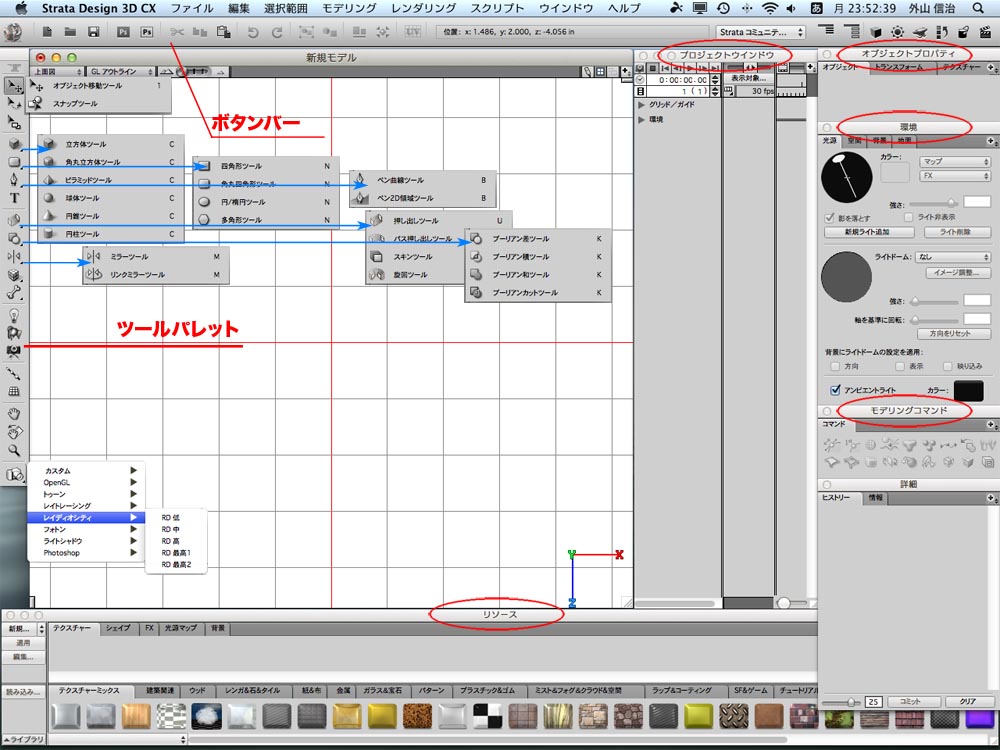Click the イメージ調整... button

(x=958, y=273)
